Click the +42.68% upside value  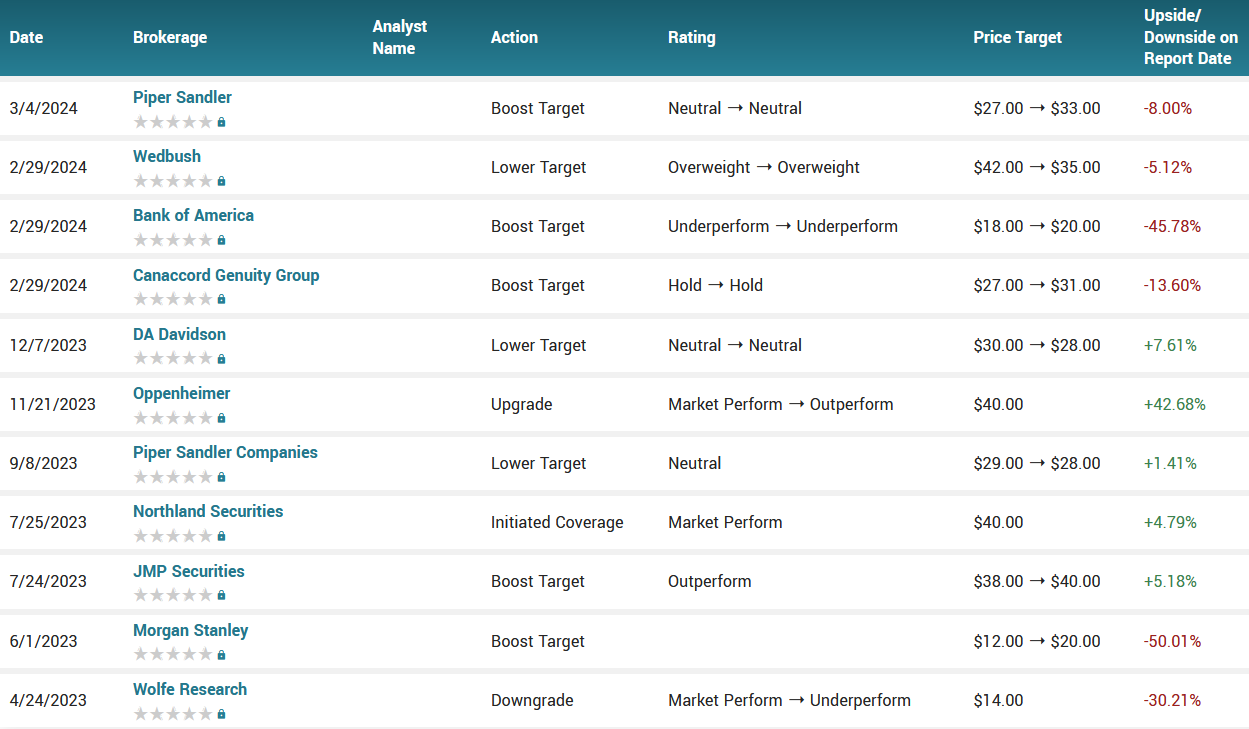(1175, 404)
